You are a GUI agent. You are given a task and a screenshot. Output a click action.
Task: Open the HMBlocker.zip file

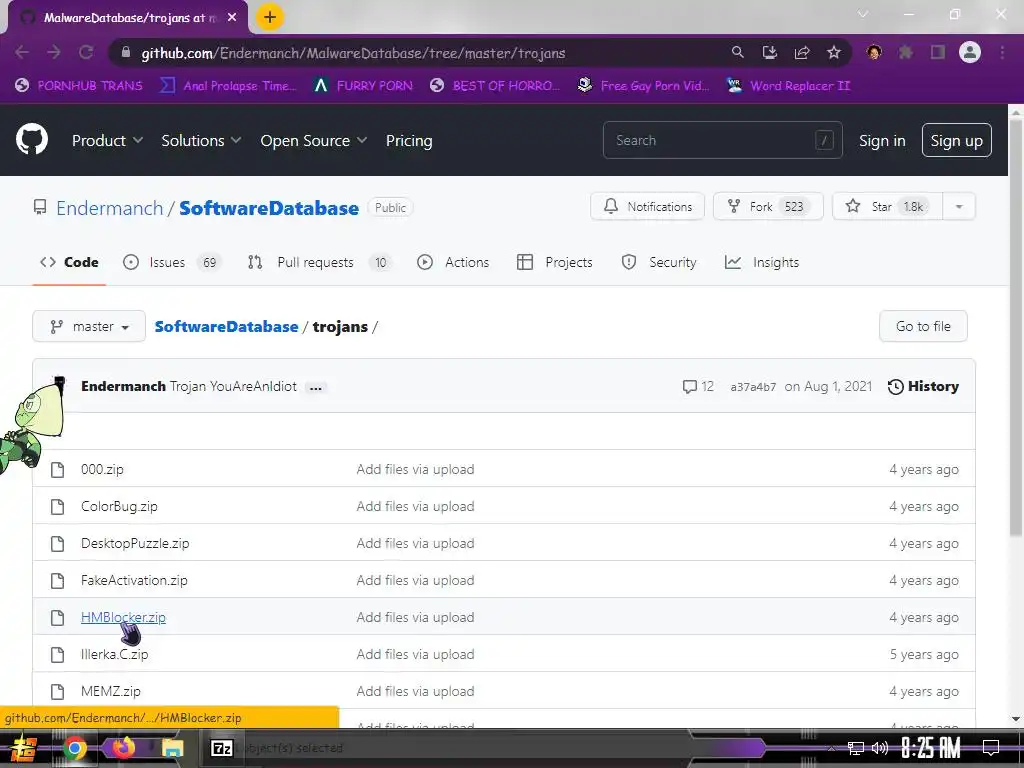[x=123, y=618]
